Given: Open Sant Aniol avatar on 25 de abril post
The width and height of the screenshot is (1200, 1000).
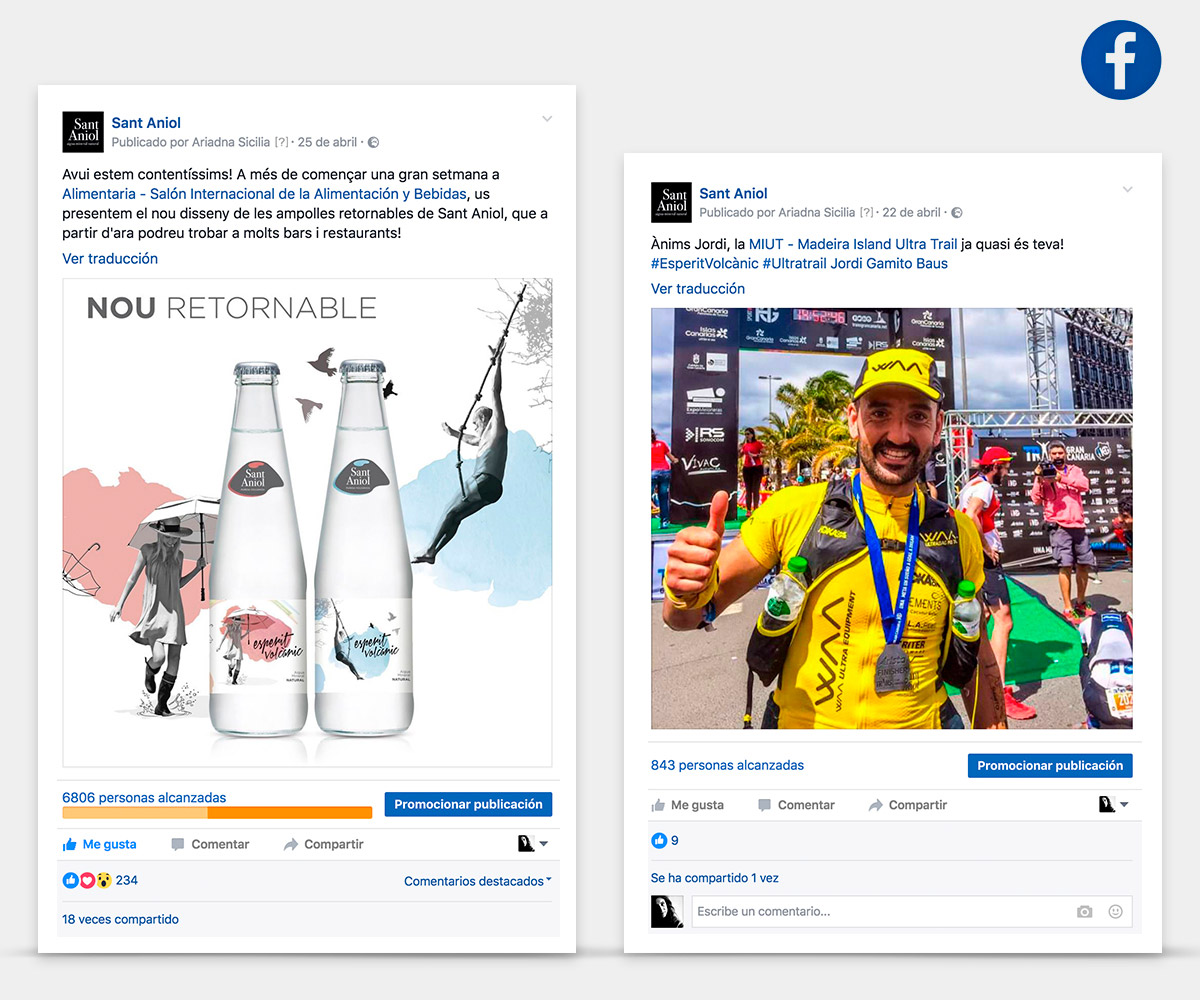Looking at the screenshot, I should click(x=82, y=132).
